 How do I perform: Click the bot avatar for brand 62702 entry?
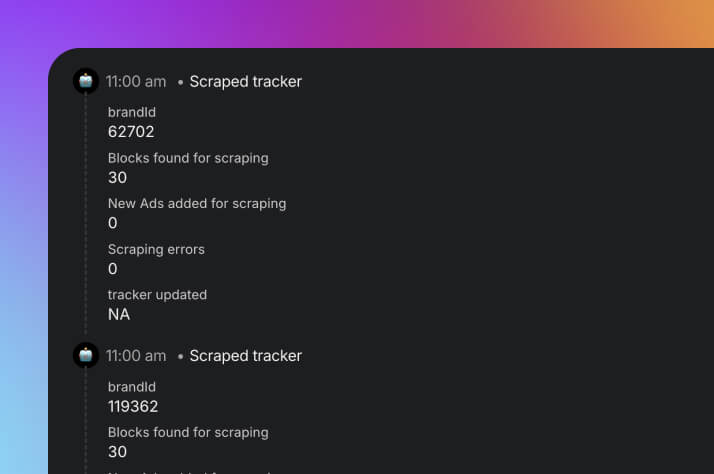[86, 81]
